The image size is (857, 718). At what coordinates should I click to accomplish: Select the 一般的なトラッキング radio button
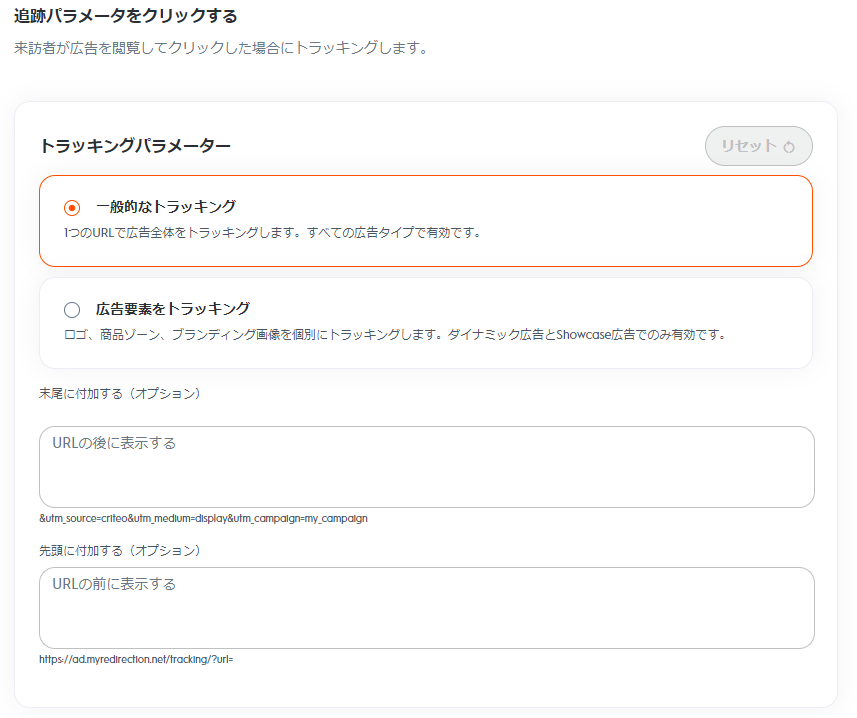pyautogui.click(x=72, y=208)
